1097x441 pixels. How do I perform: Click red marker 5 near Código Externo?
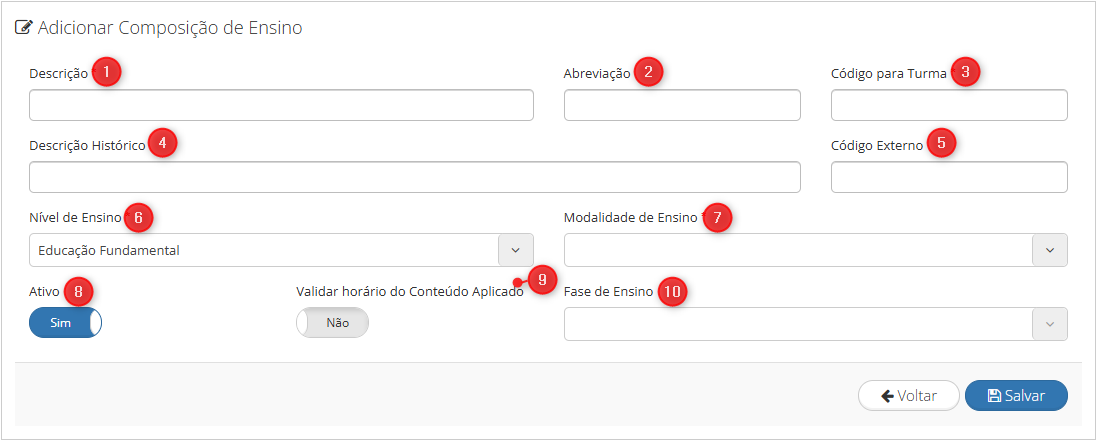click(941, 144)
